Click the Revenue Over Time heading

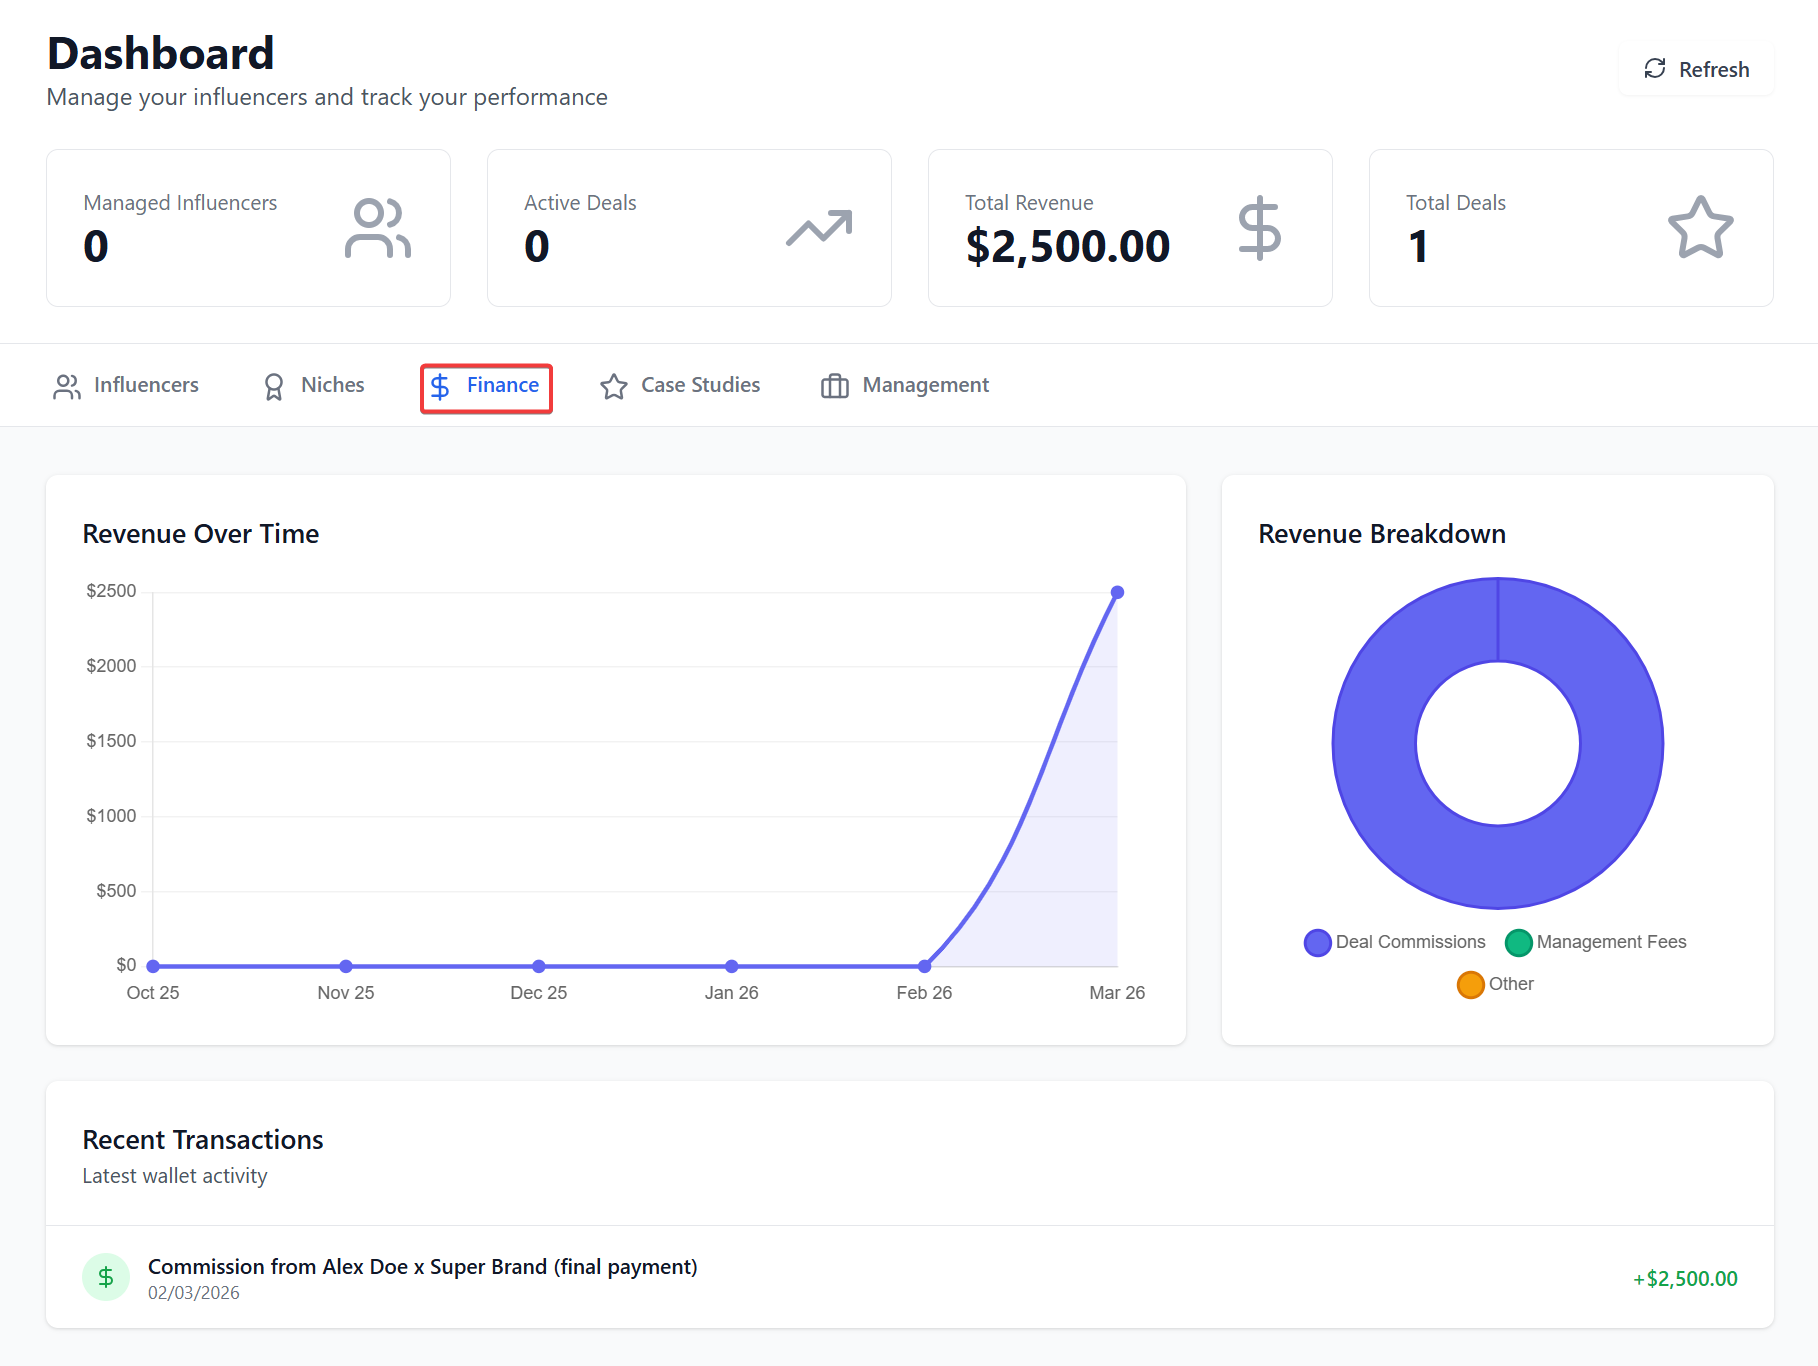pyautogui.click(x=201, y=534)
